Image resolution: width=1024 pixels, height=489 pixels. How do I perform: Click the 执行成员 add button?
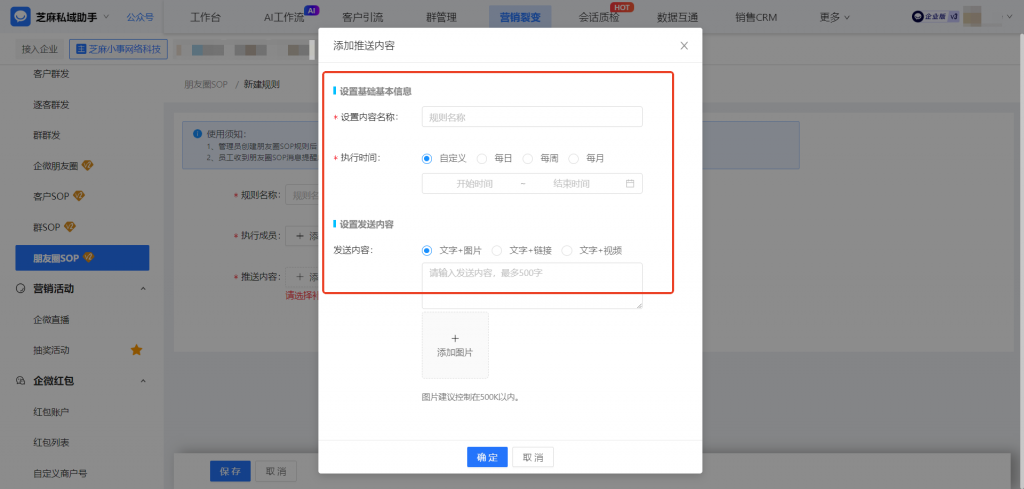tap(302, 236)
